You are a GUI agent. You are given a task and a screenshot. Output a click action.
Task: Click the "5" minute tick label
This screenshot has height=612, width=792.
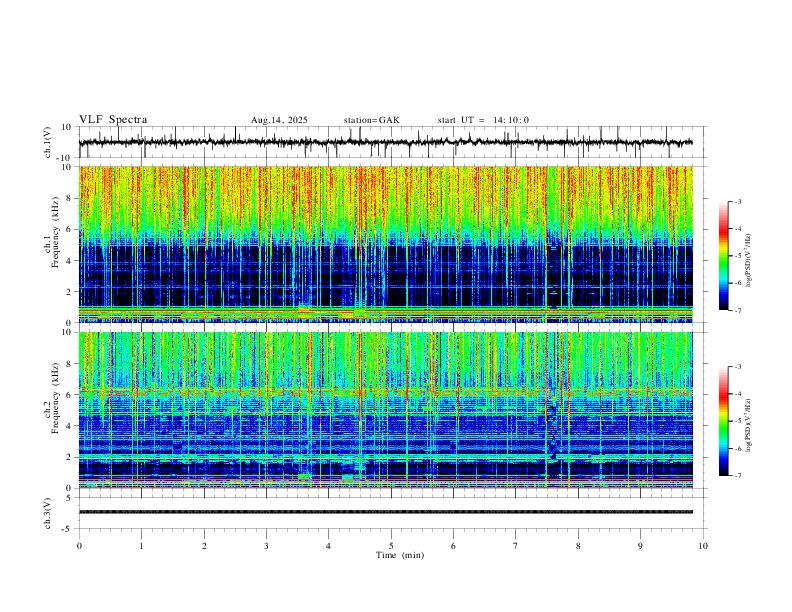tap(391, 546)
